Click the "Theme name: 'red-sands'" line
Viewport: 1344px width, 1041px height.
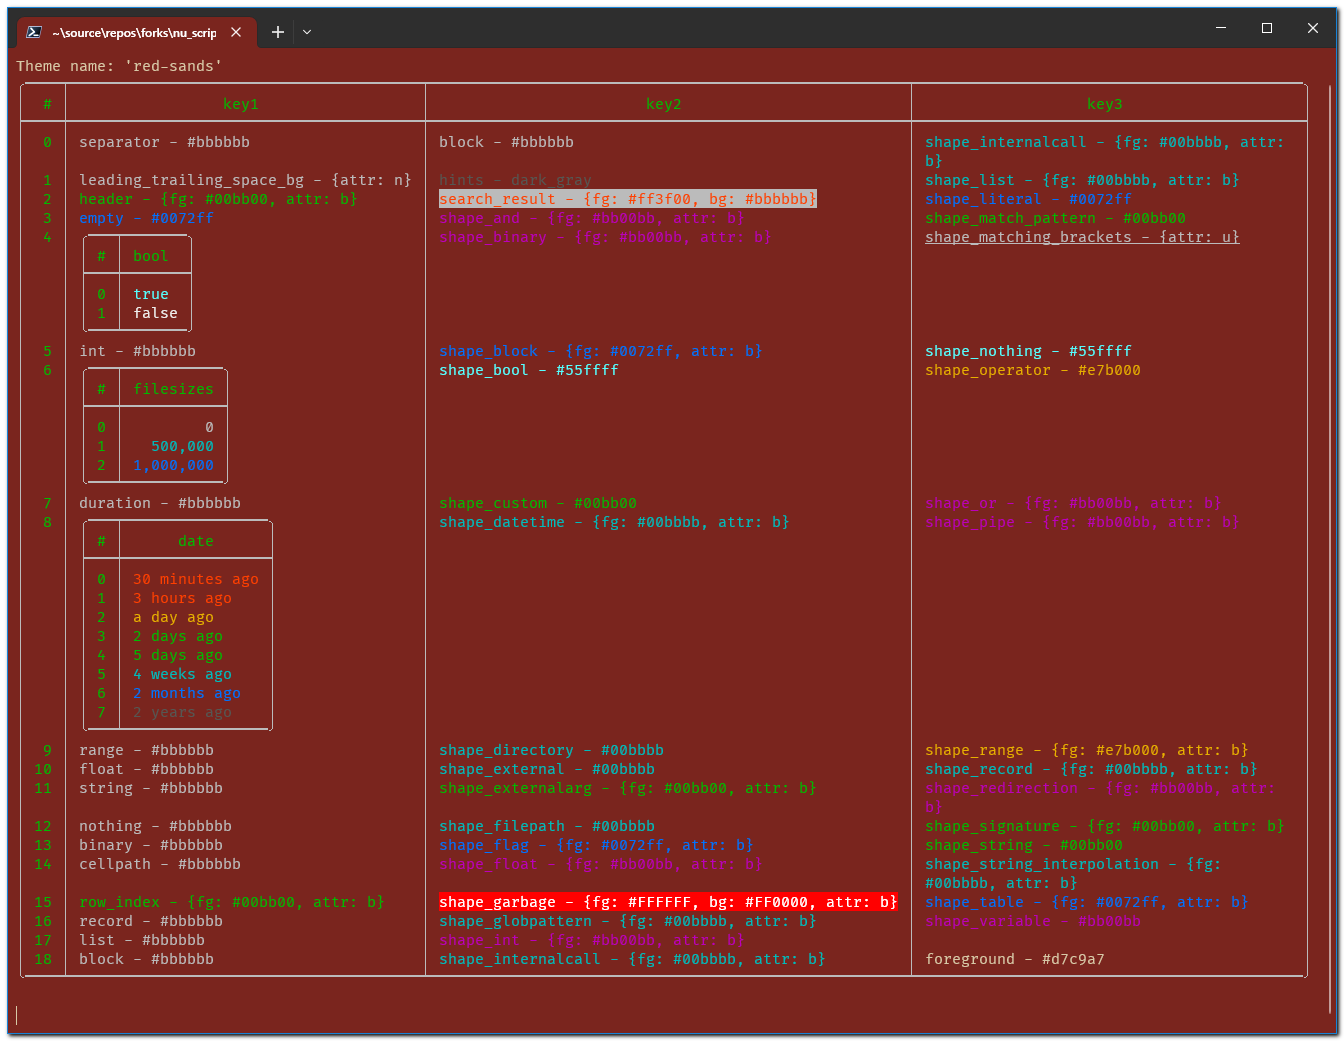[x=119, y=66]
